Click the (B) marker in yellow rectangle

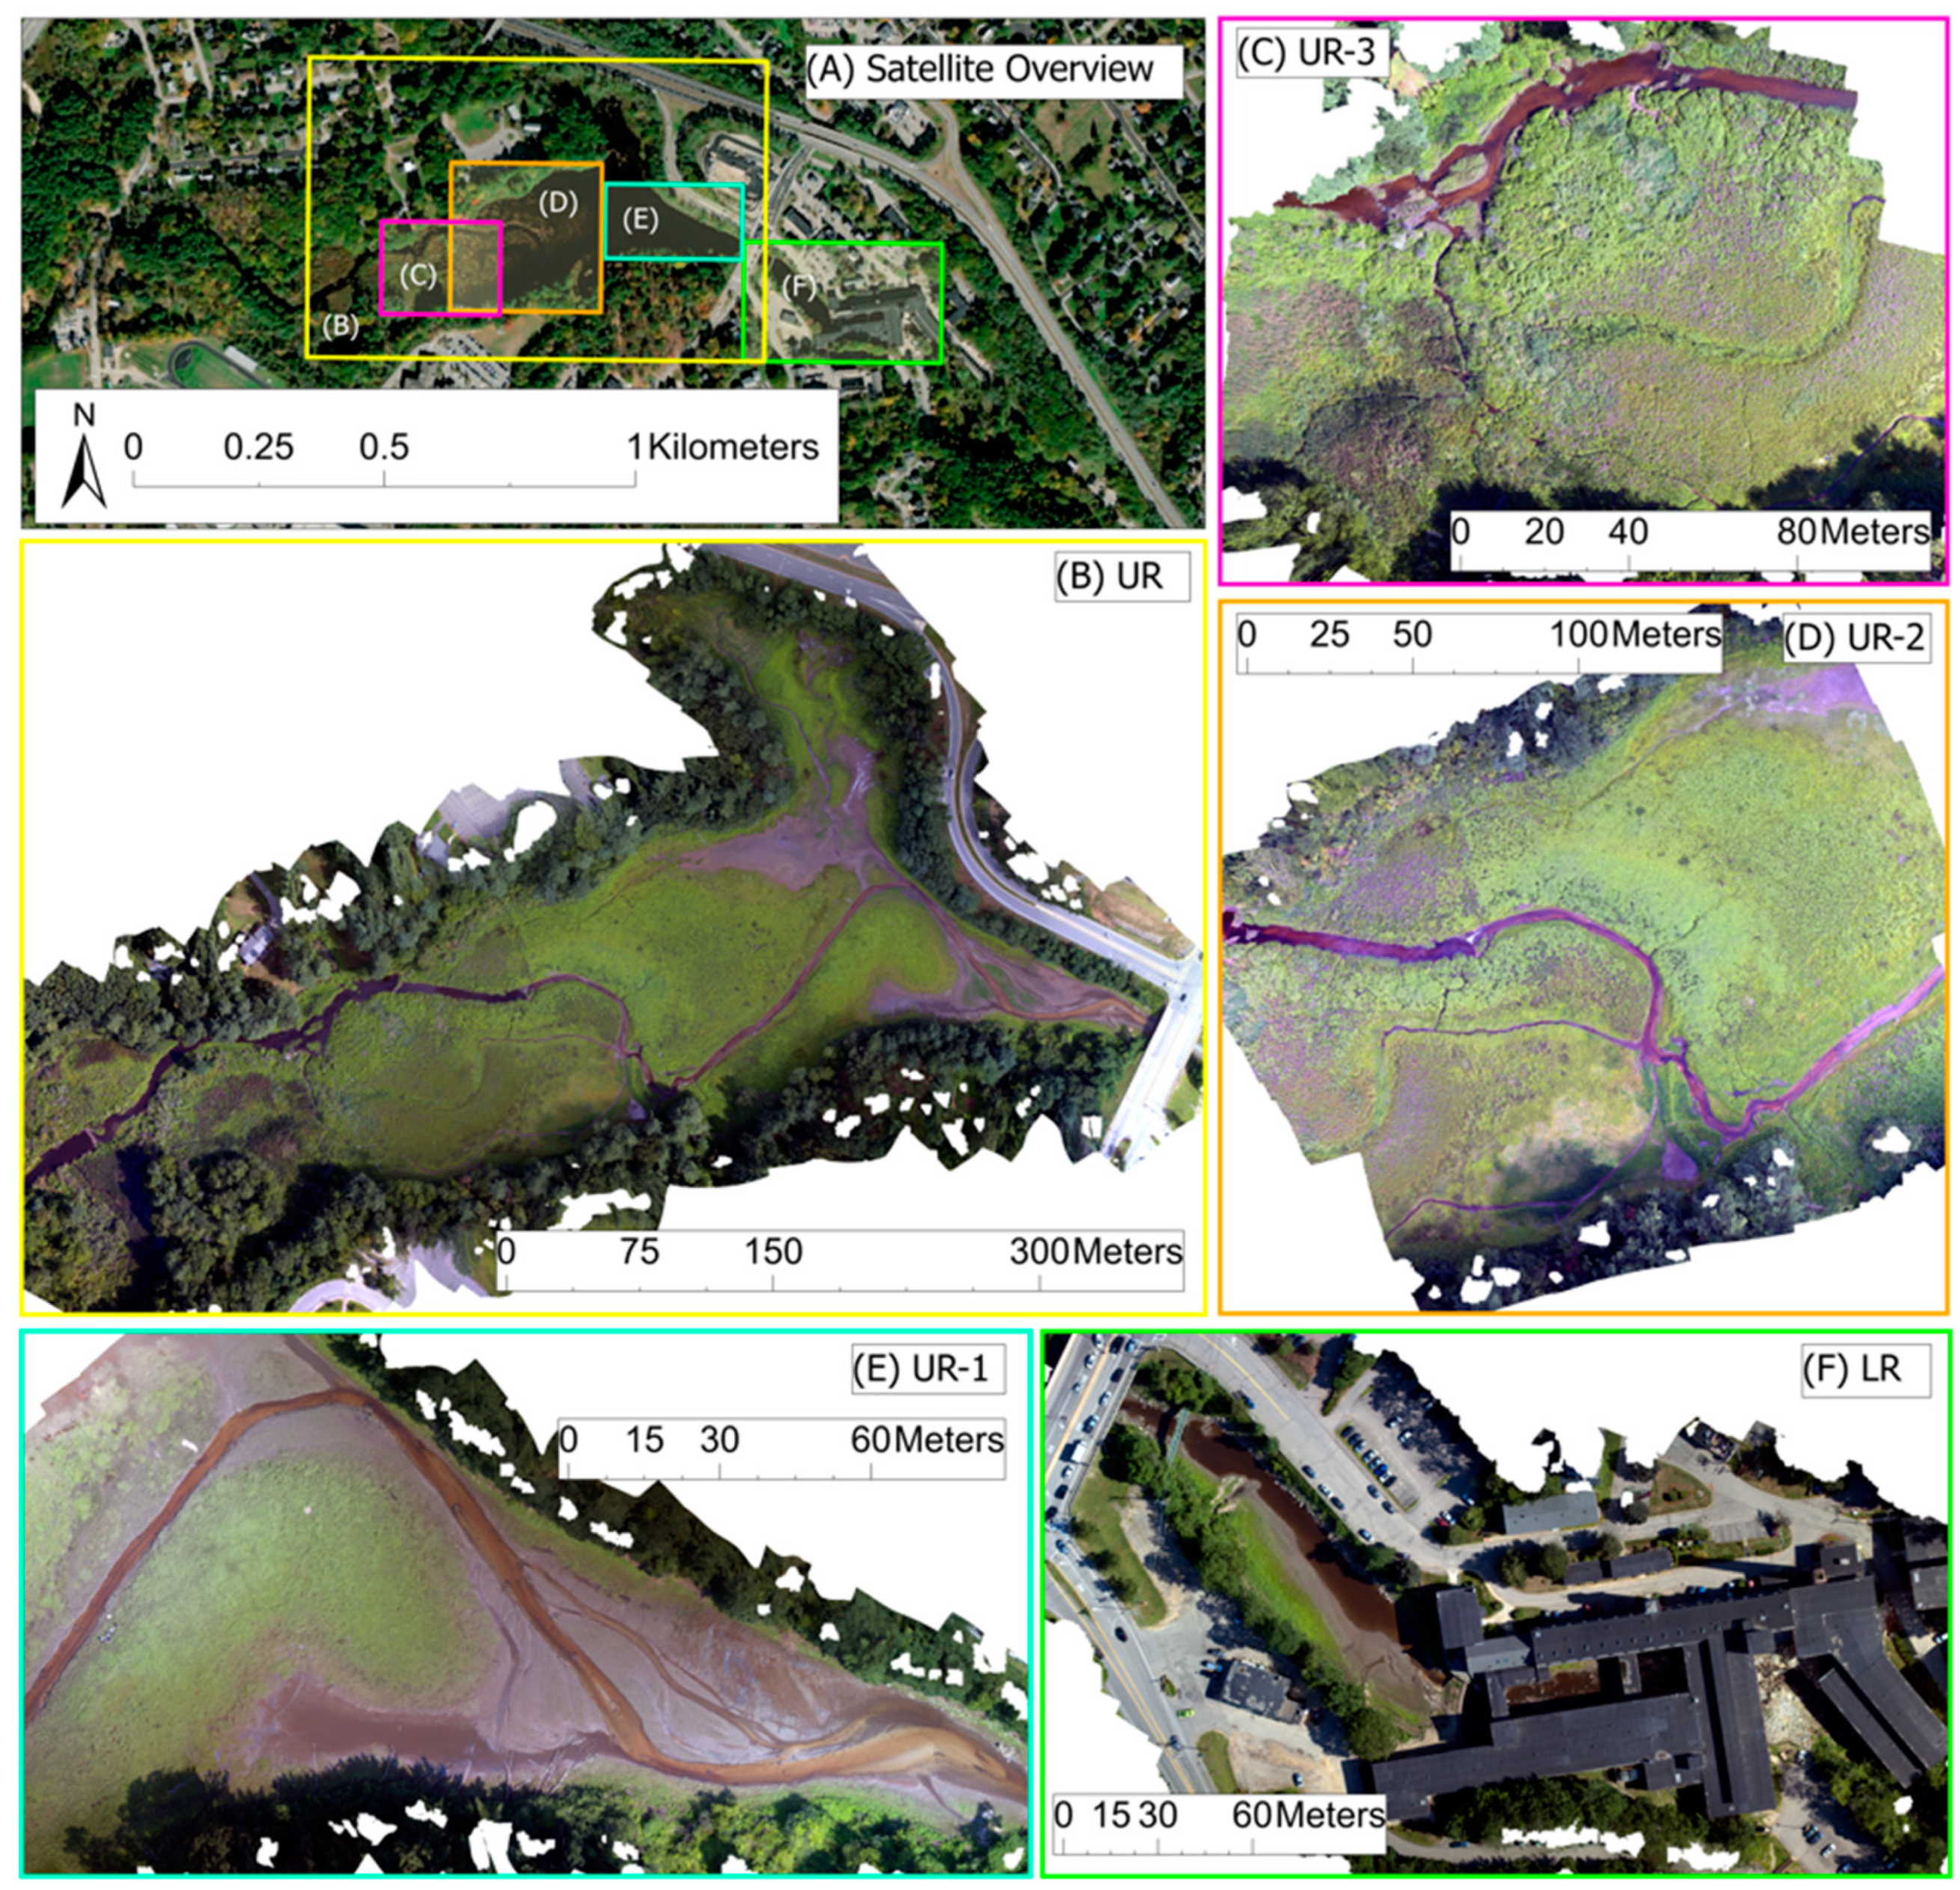pos(340,326)
